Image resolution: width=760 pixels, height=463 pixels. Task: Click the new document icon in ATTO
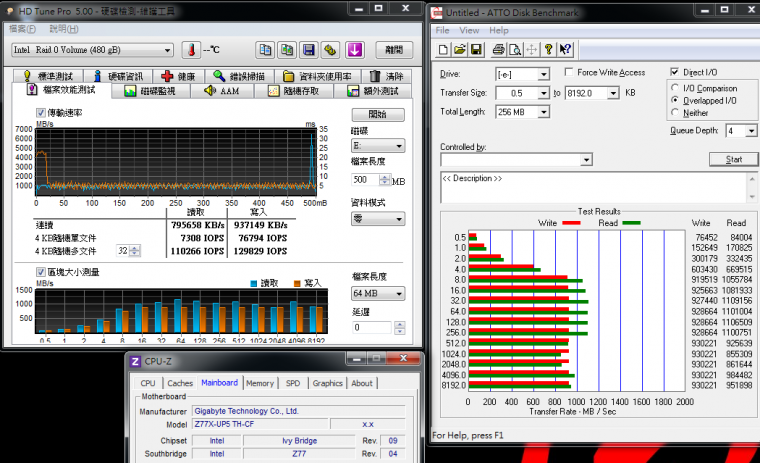tap(443, 49)
